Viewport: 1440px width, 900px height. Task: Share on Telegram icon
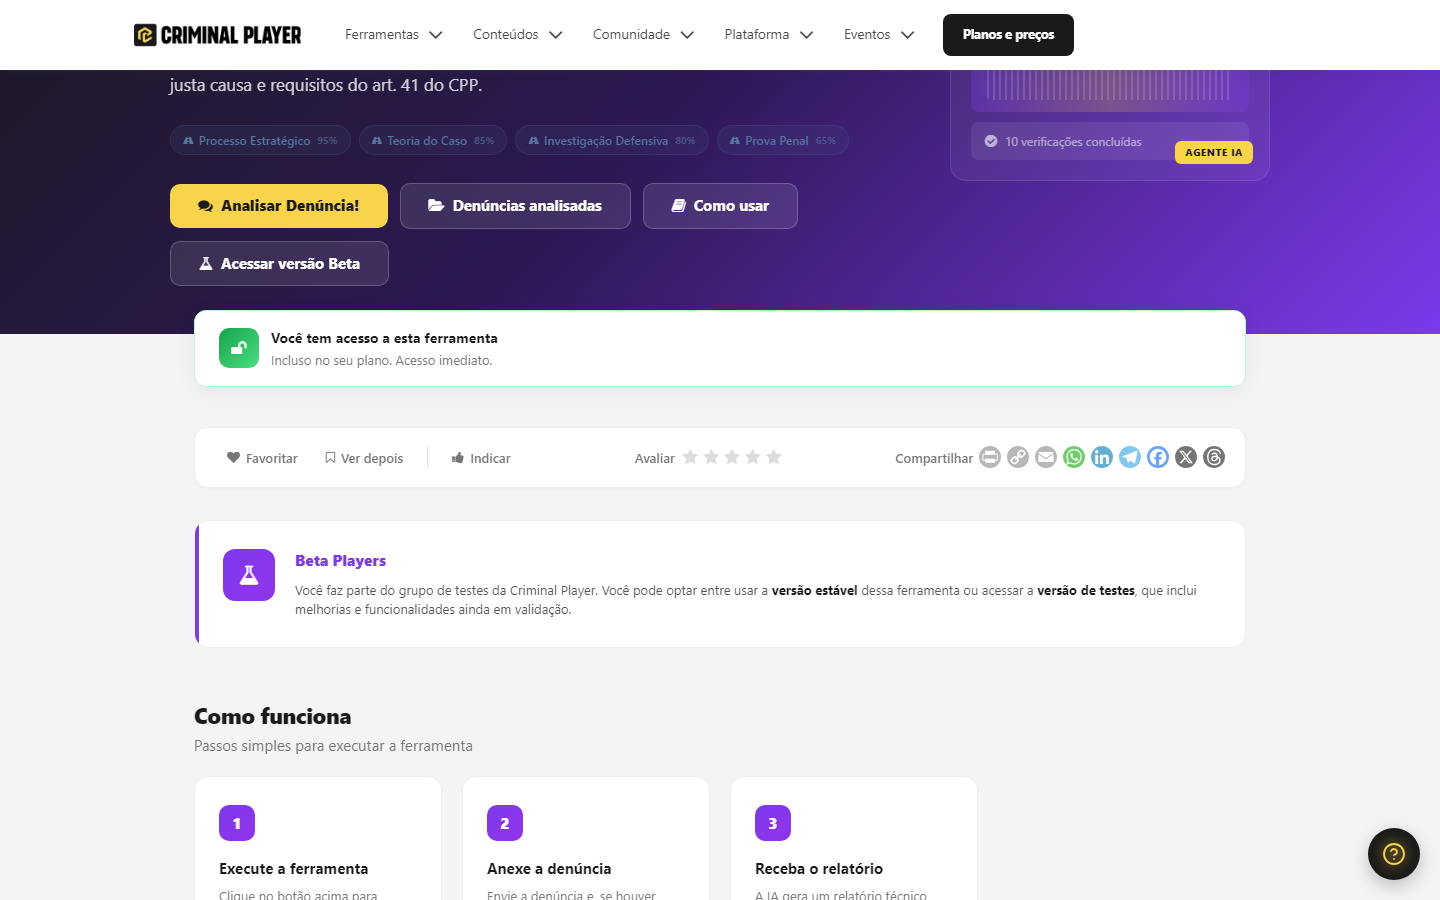1130,457
